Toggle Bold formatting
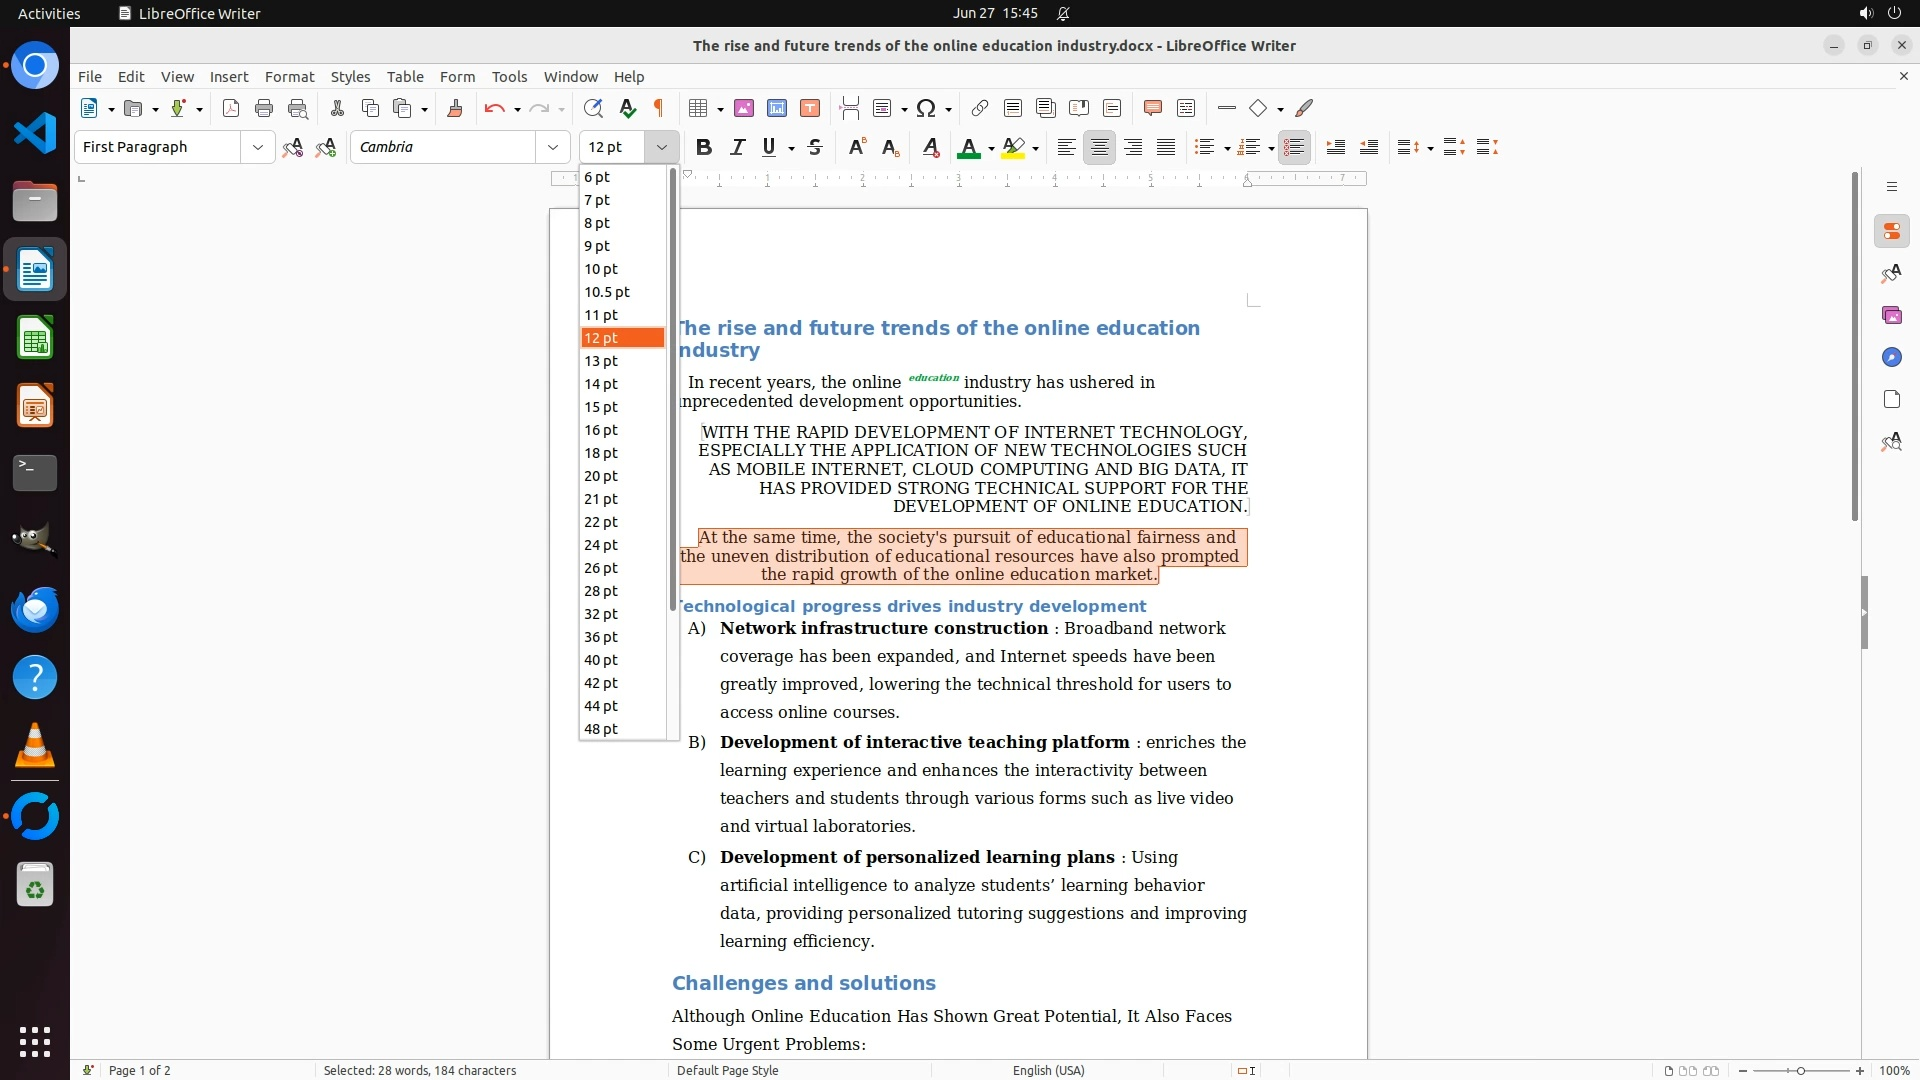Screen dimensions: 1920x1080 [704, 147]
